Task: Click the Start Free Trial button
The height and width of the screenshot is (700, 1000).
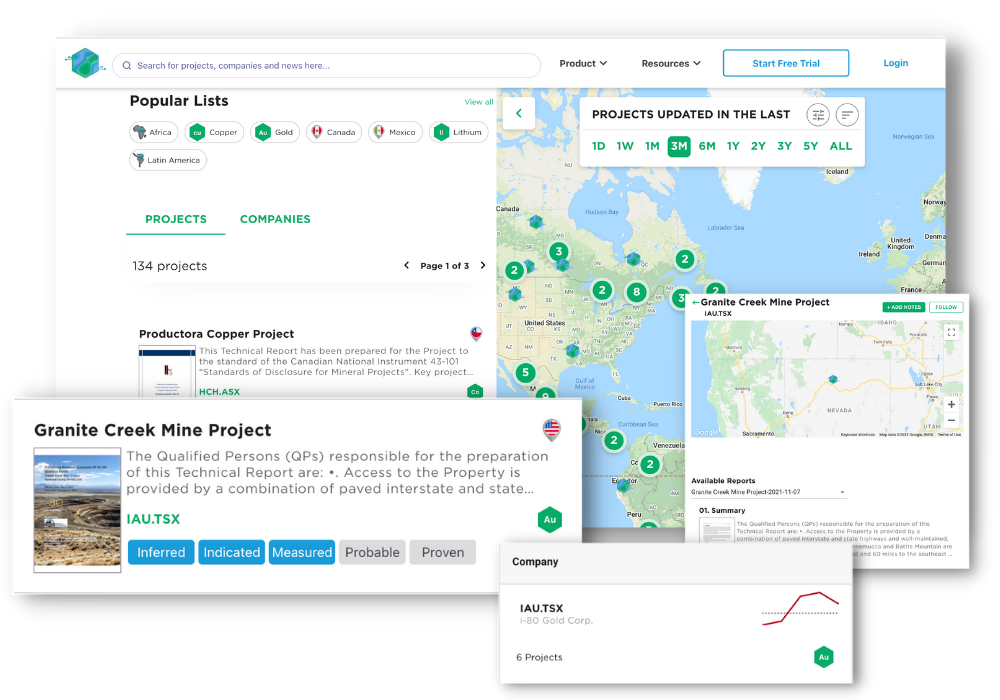Action: tap(785, 63)
